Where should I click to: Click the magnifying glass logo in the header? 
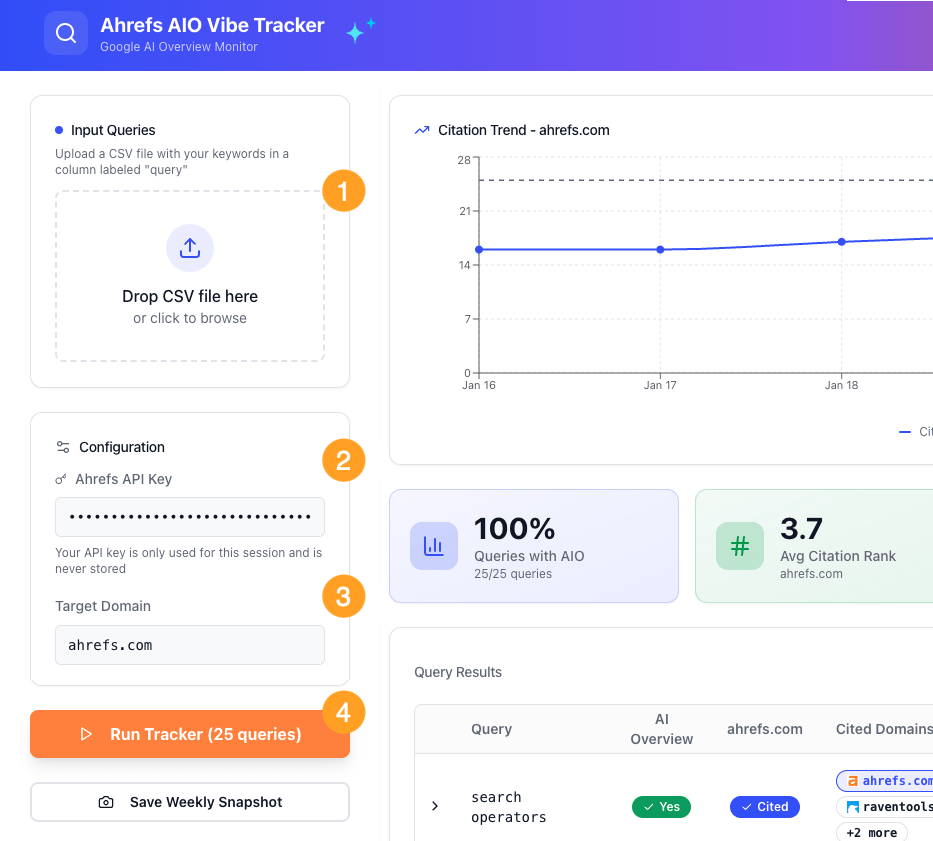65,32
